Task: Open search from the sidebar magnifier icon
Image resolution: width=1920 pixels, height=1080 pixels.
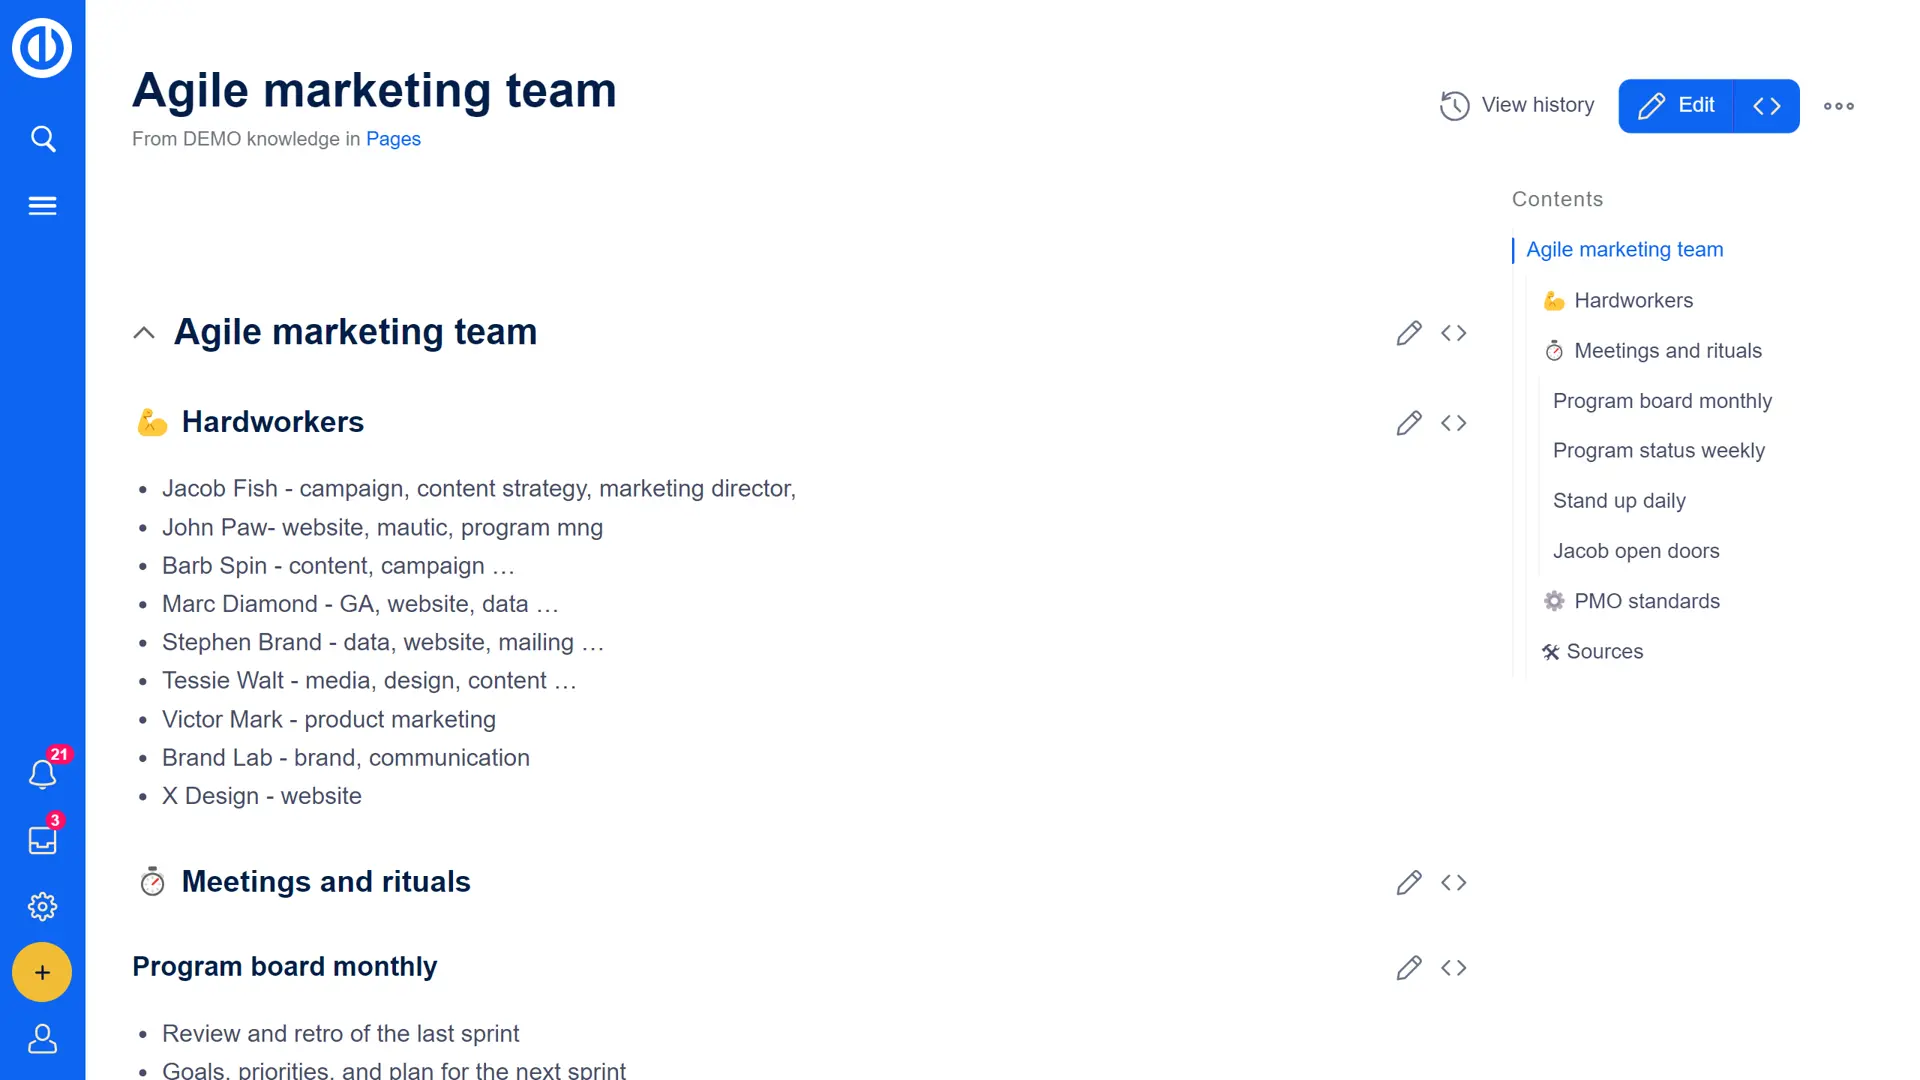Action: point(42,139)
